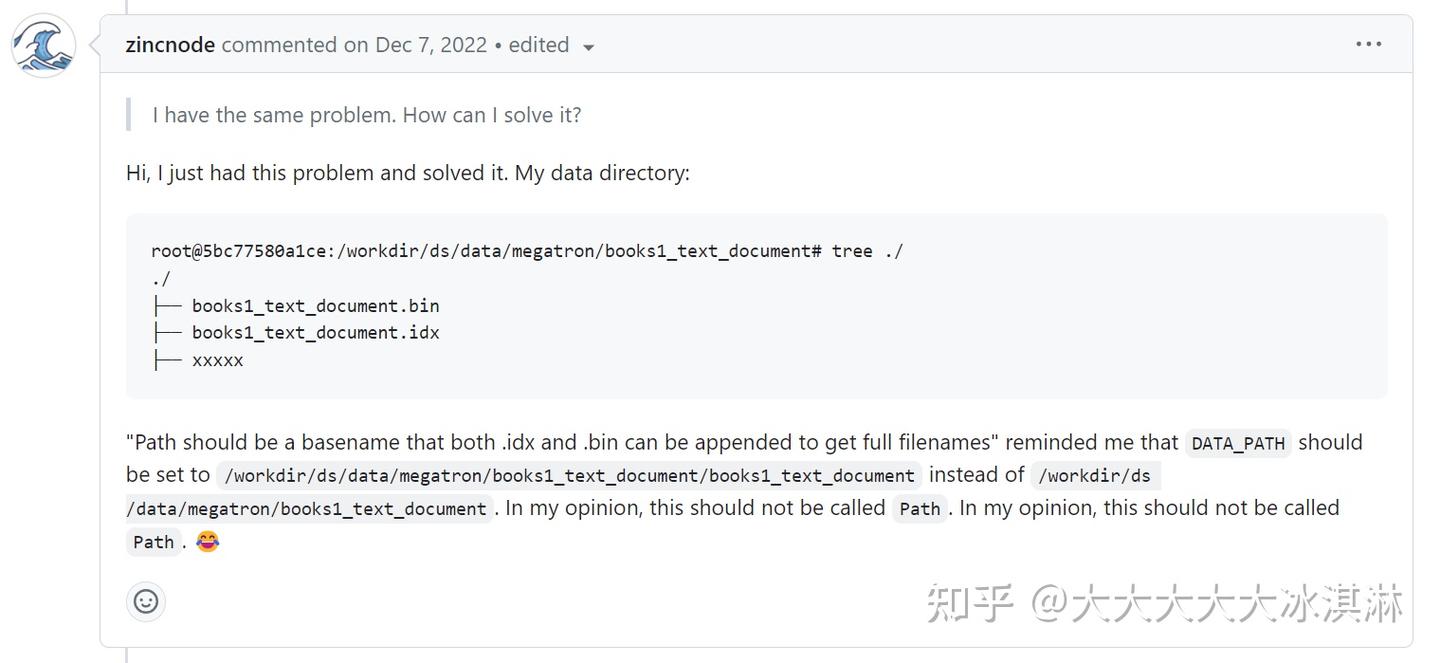Click the quoted "I have the same problem" text
The width and height of the screenshot is (1440, 663).
coord(366,115)
